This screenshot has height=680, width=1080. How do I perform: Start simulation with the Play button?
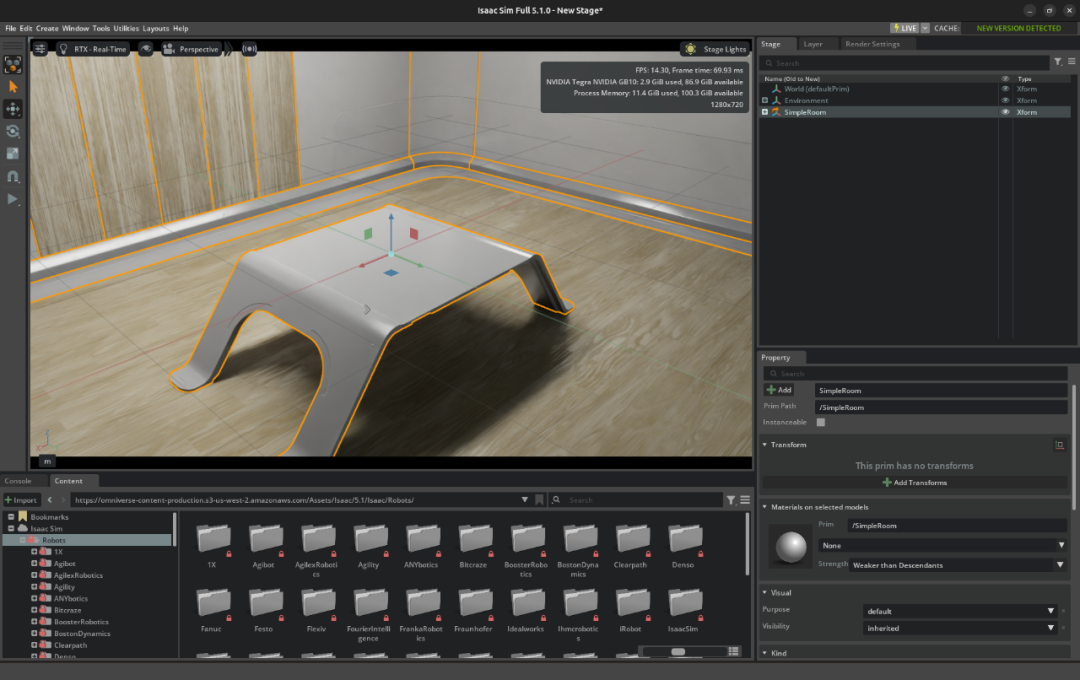click(x=12, y=199)
